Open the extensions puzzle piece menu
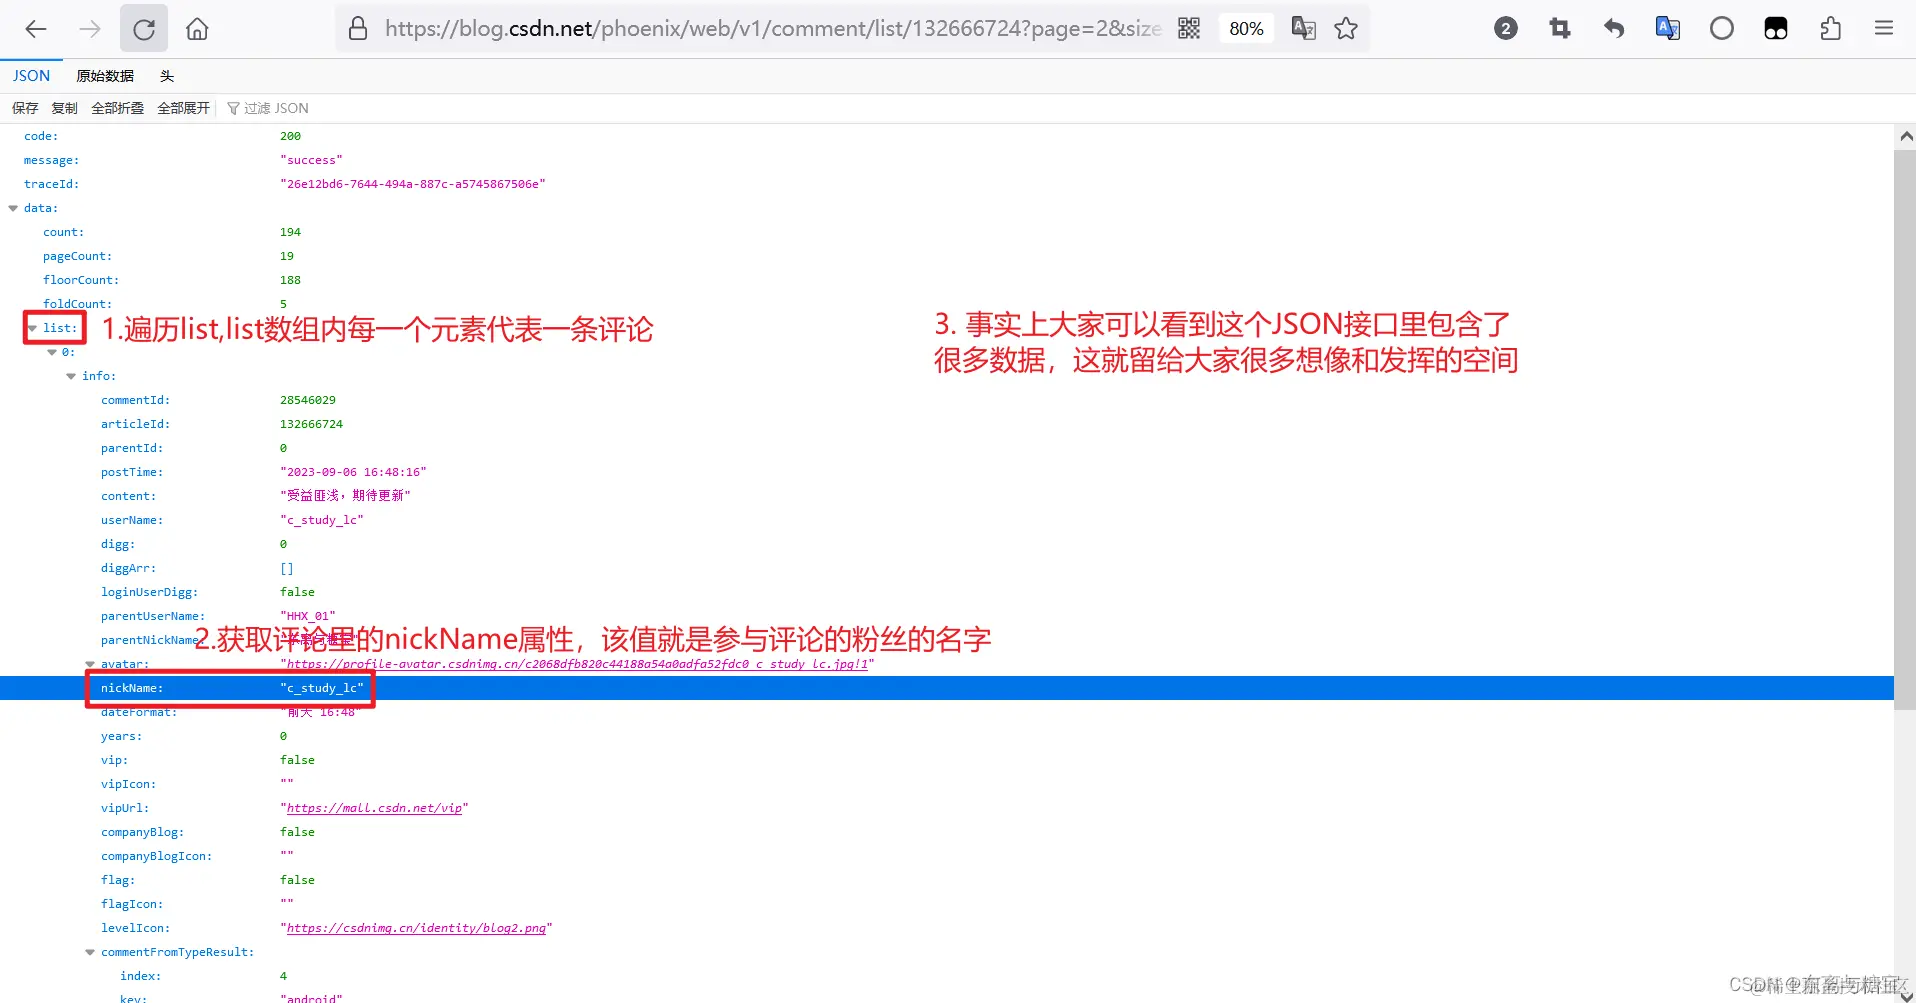 tap(1830, 29)
